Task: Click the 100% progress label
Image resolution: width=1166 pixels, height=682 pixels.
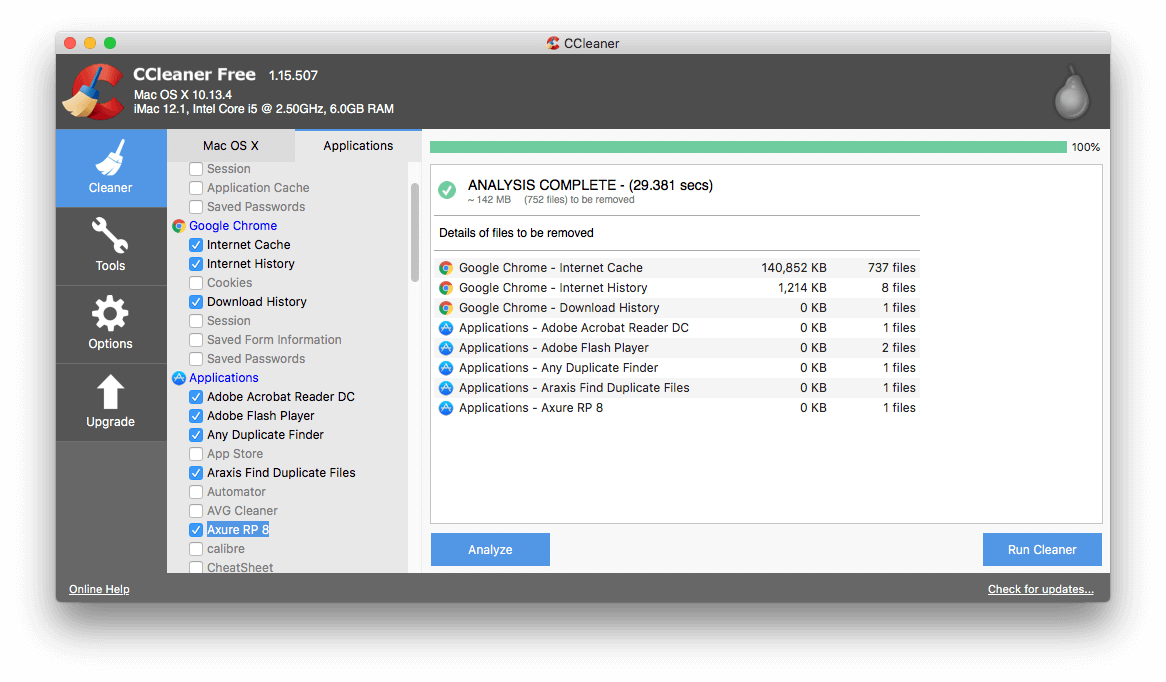Action: pos(1086,147)
